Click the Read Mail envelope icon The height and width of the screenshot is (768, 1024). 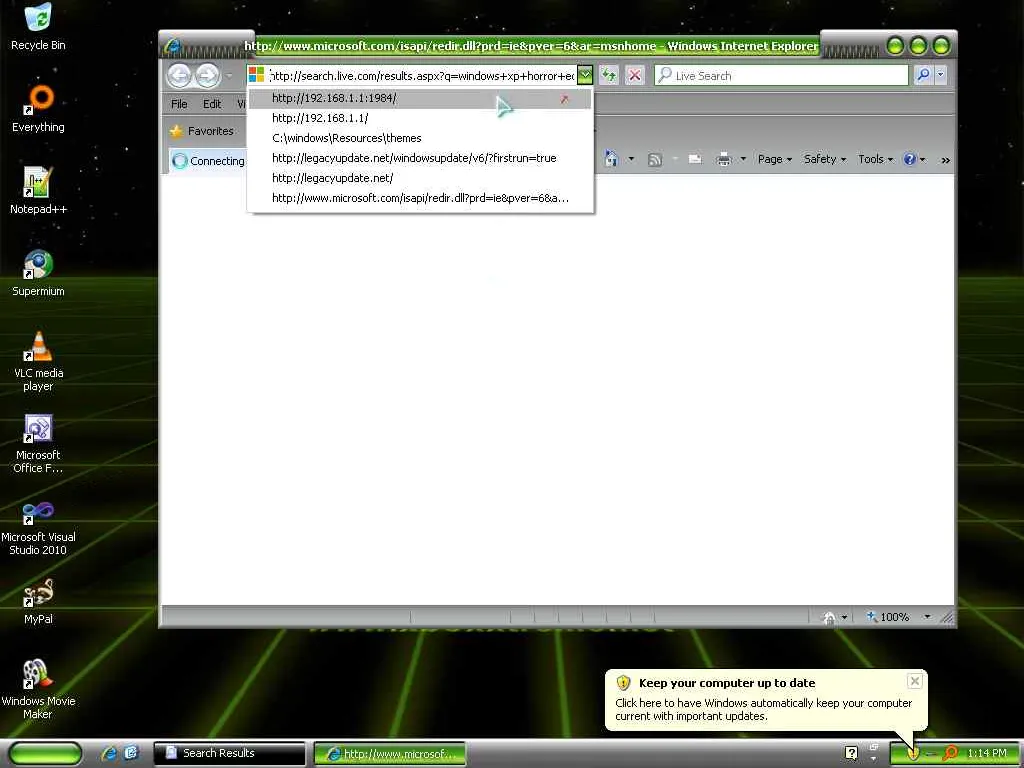click(695, 159)
